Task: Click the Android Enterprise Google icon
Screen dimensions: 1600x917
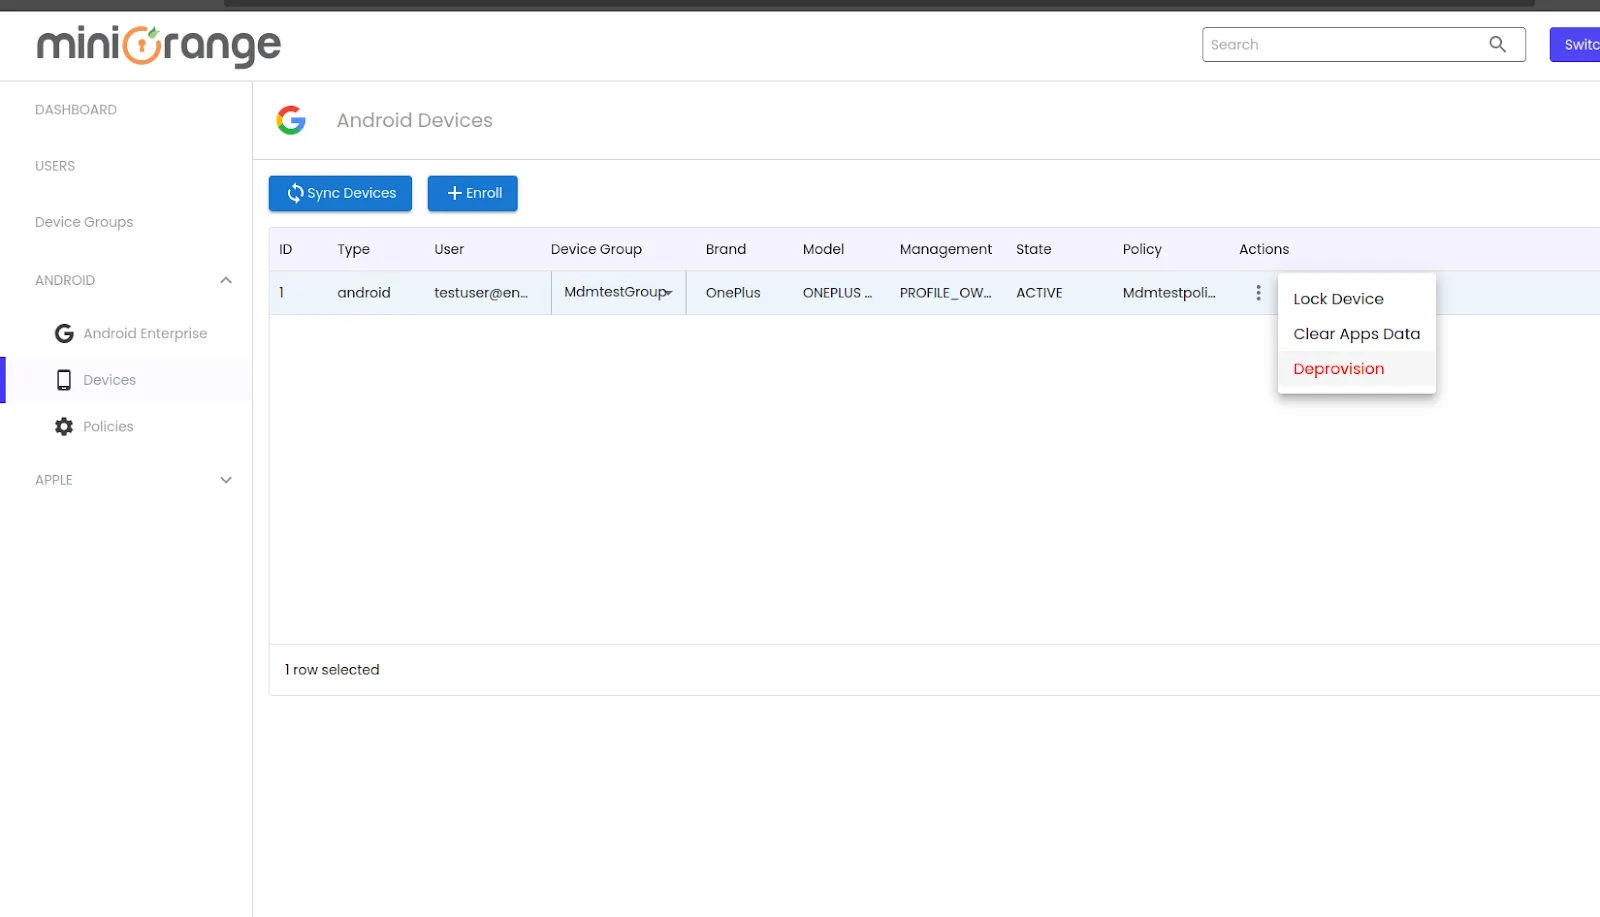Action: 64,333
